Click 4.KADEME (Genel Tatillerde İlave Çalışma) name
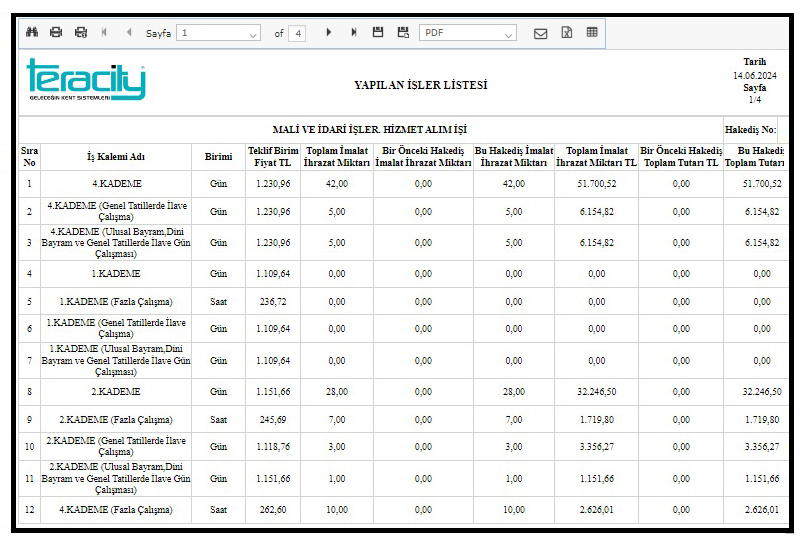The height and width of the screenshot is (544, 805). click(117, 211)
